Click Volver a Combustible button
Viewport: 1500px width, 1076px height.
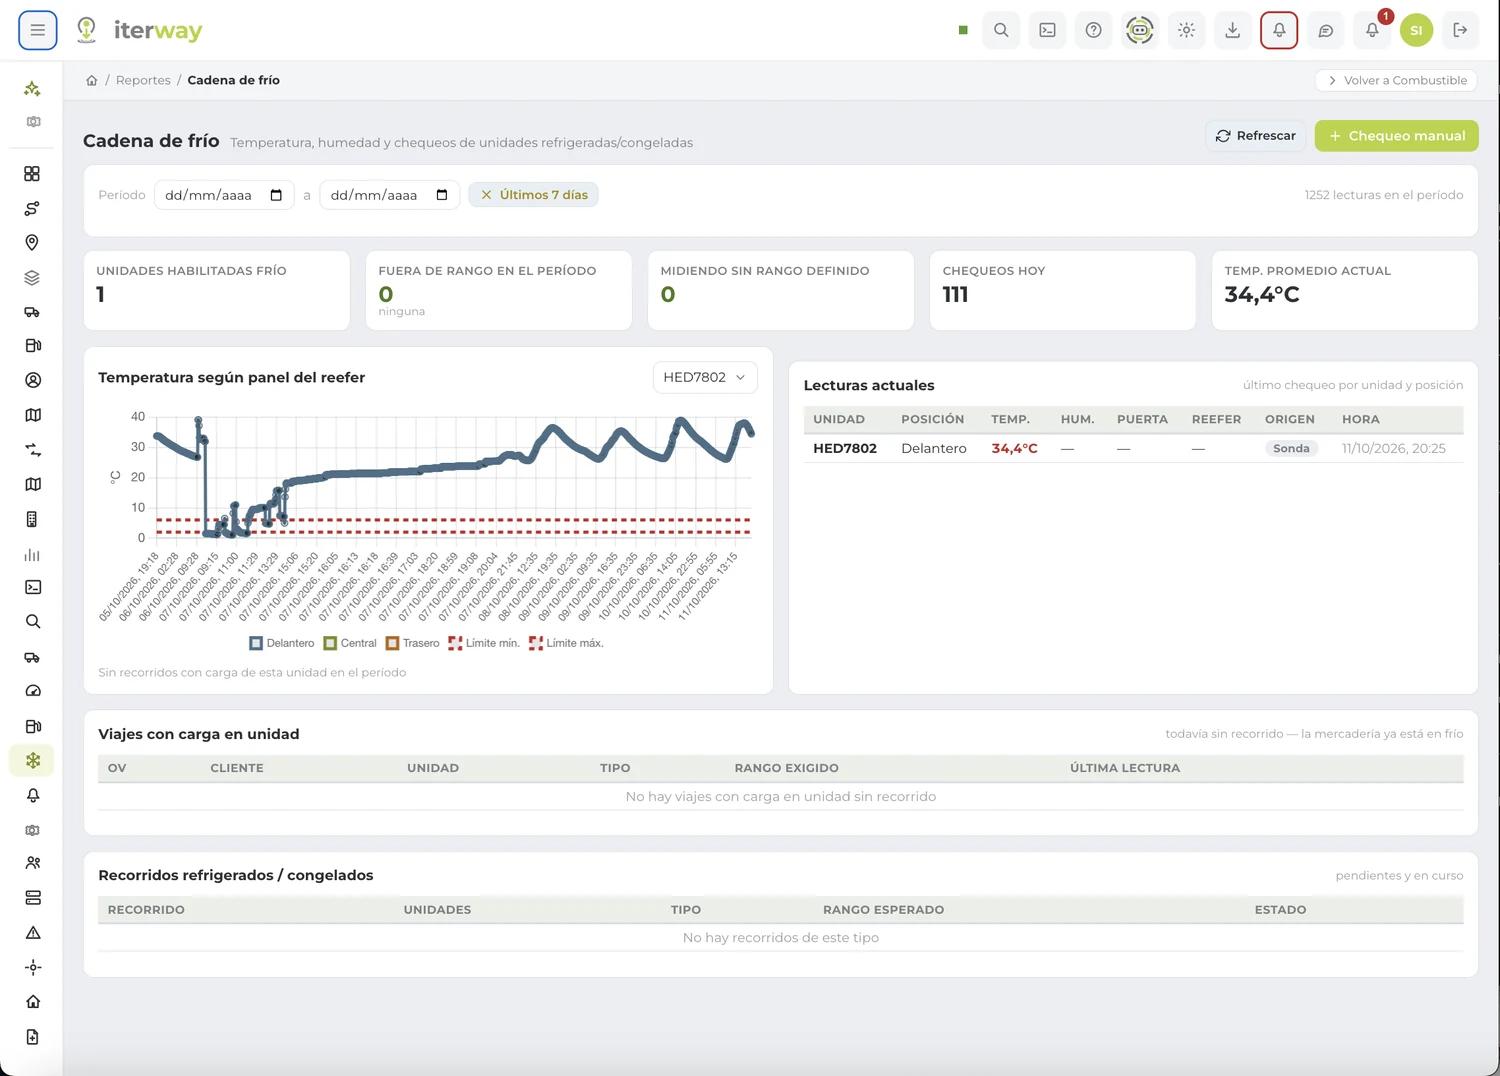click(1397, 80)
